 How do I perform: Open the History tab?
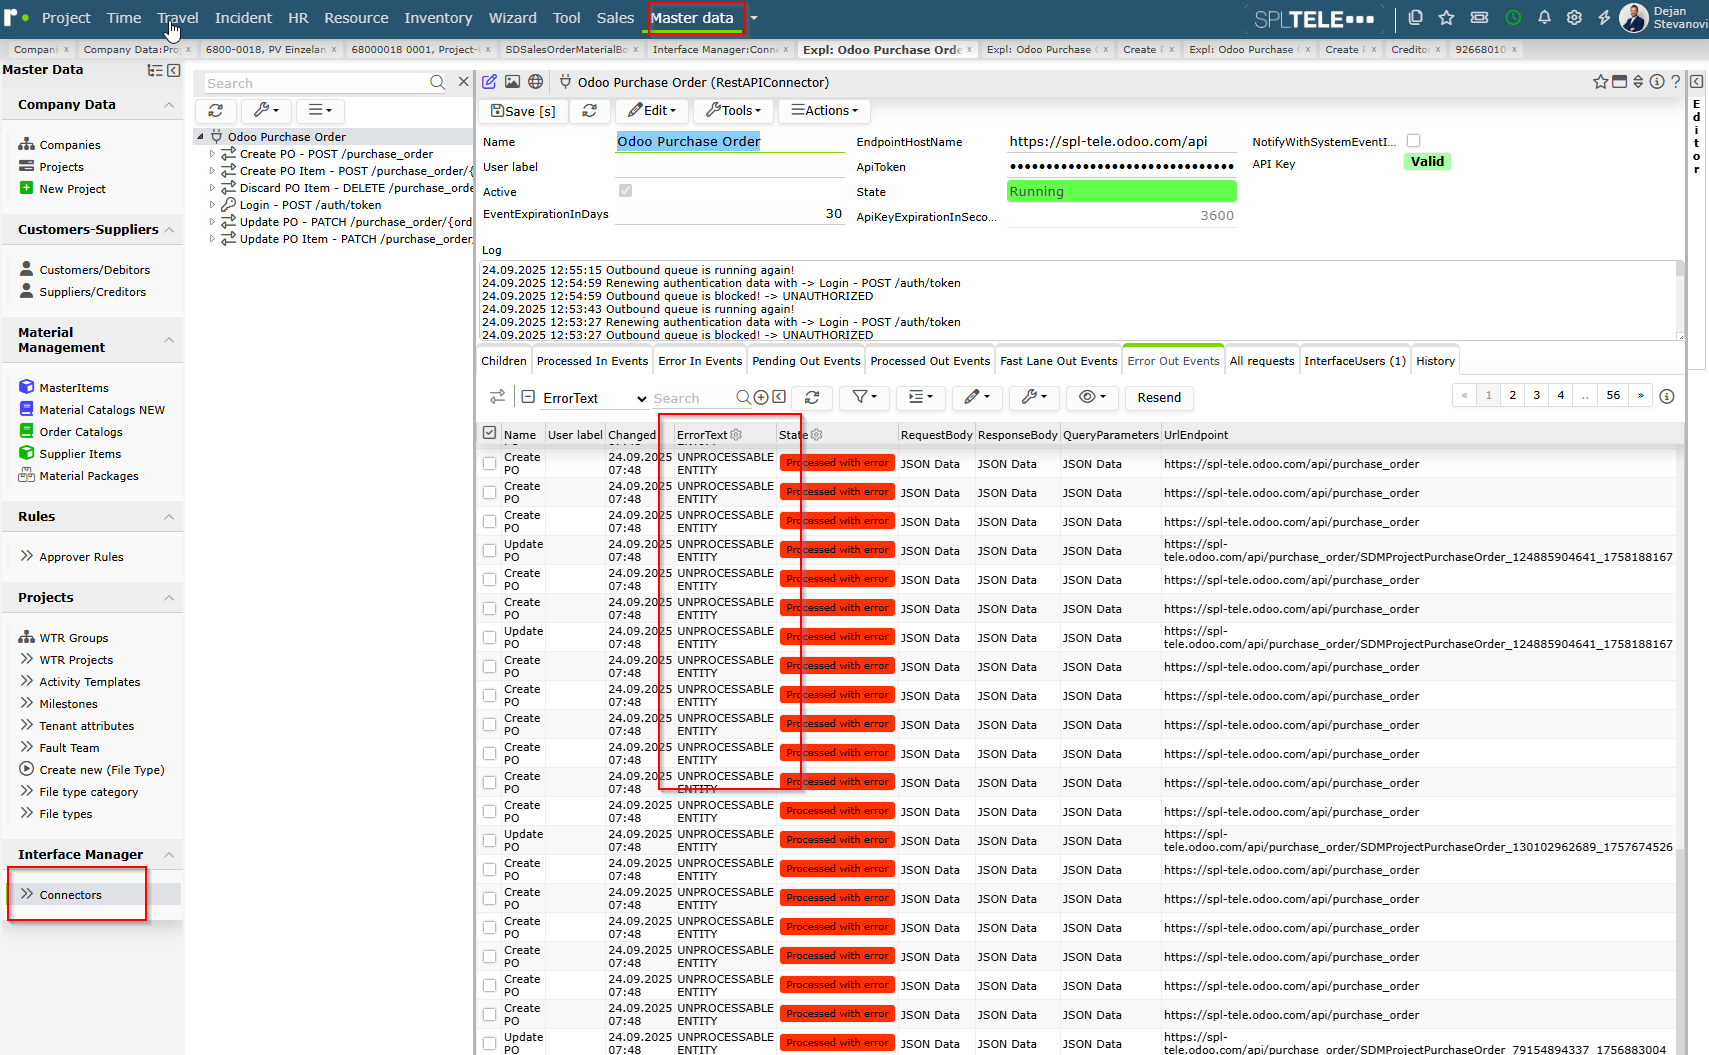(1435, 361)
